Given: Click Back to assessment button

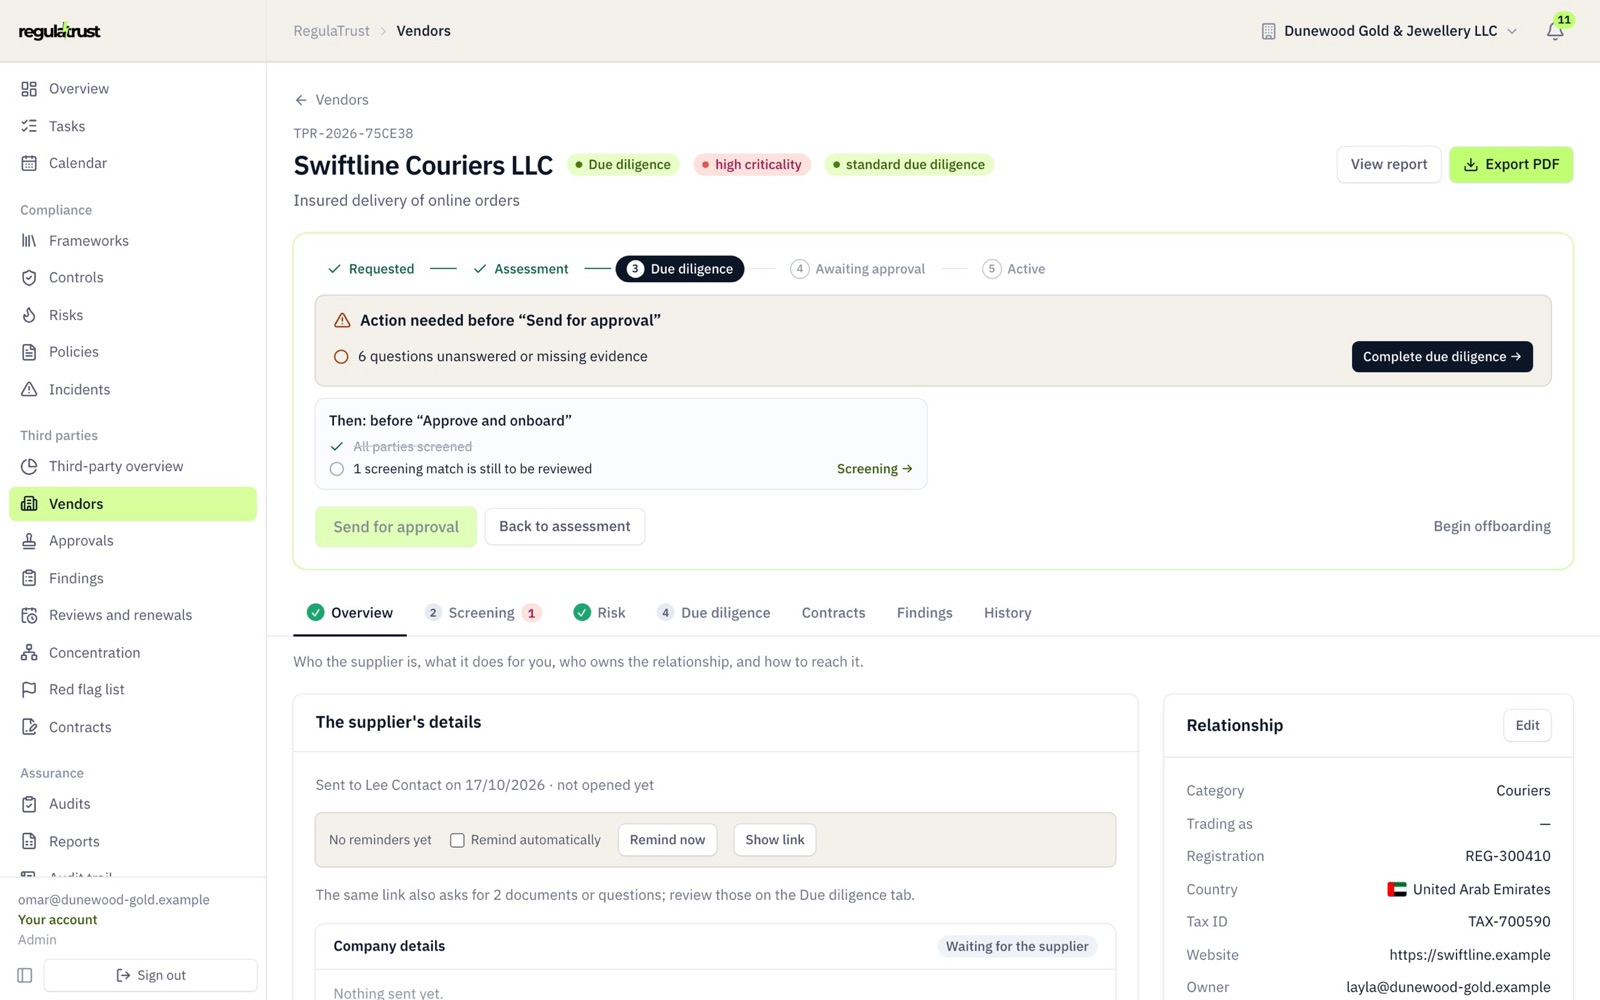Looking at the screenshot, I should click(565, 526).
